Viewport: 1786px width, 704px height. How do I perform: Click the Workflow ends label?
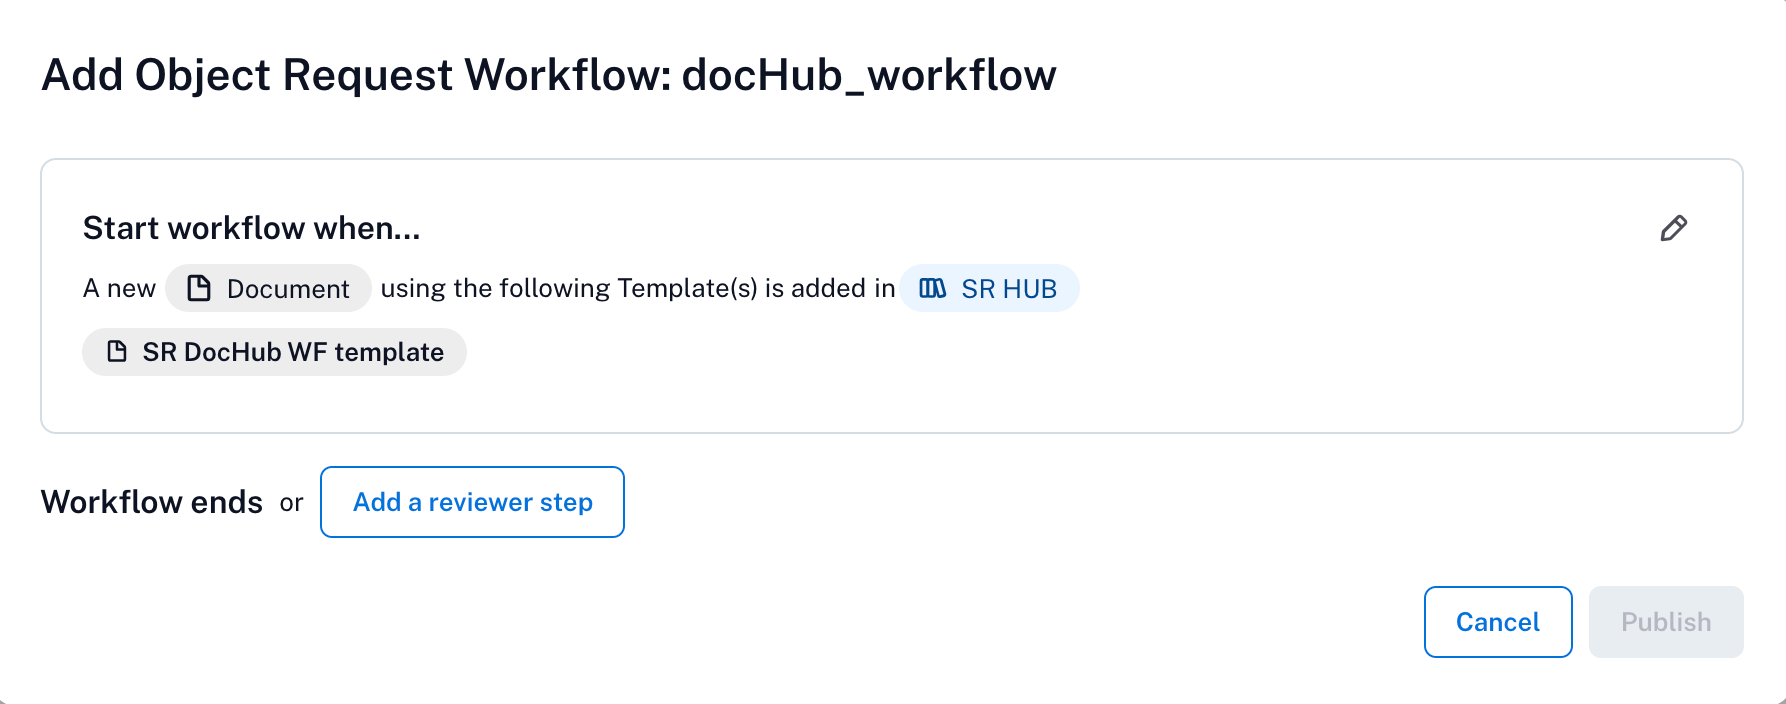coord(152,502)
